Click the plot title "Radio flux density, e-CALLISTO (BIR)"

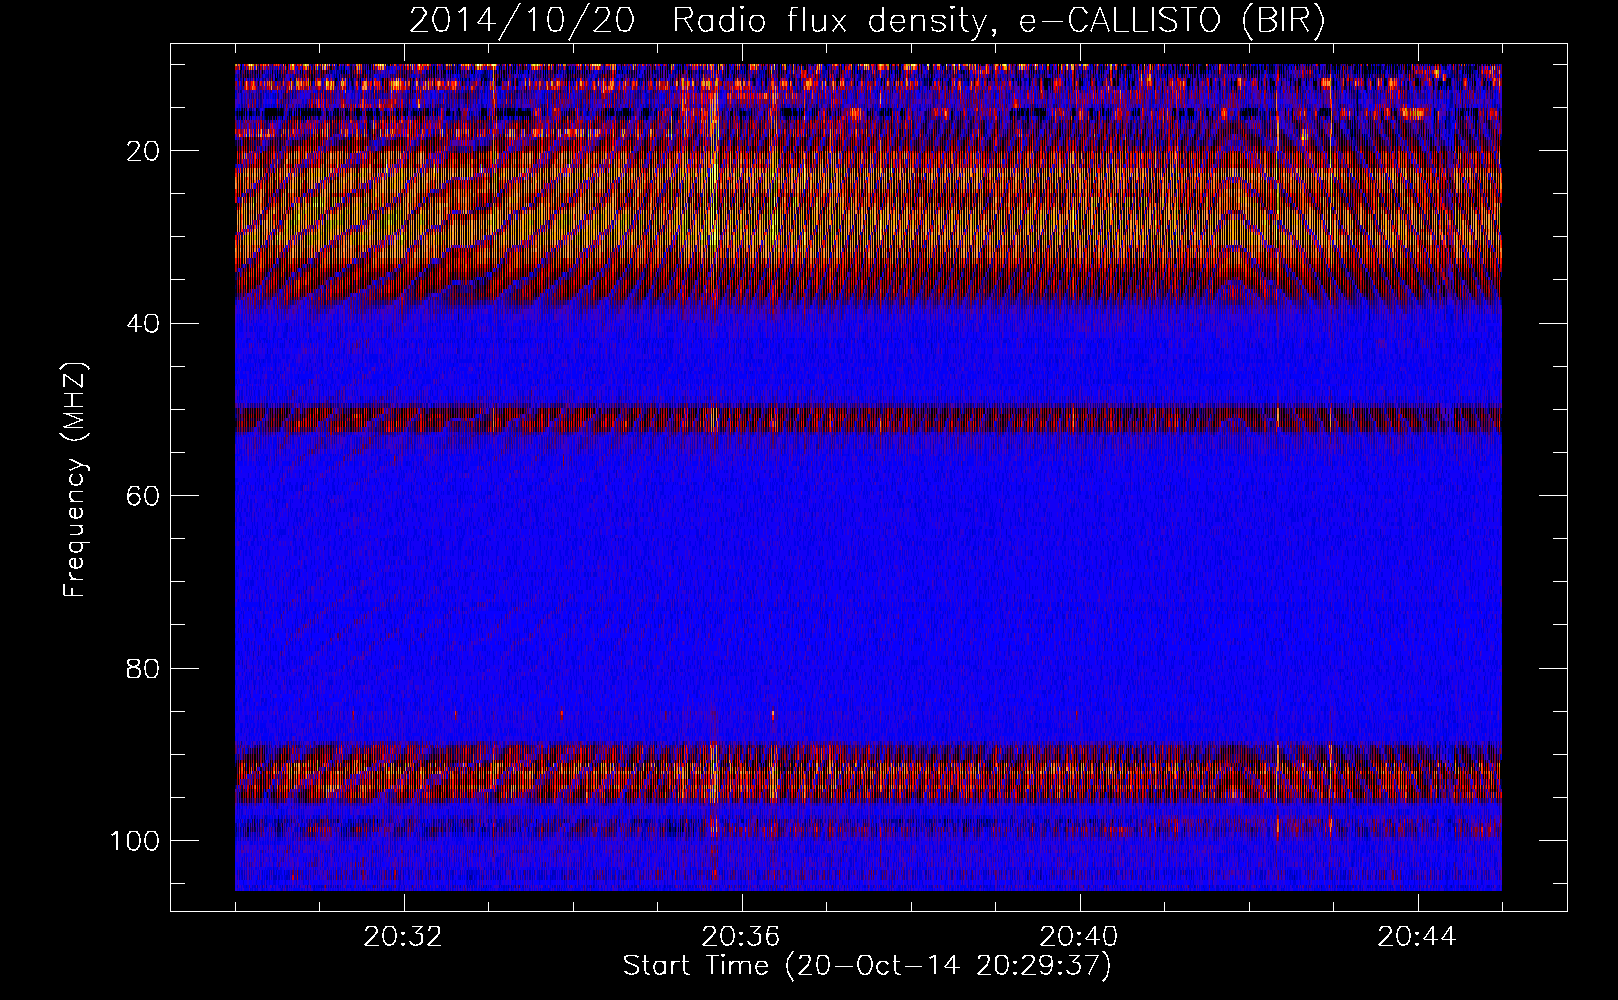998,21
